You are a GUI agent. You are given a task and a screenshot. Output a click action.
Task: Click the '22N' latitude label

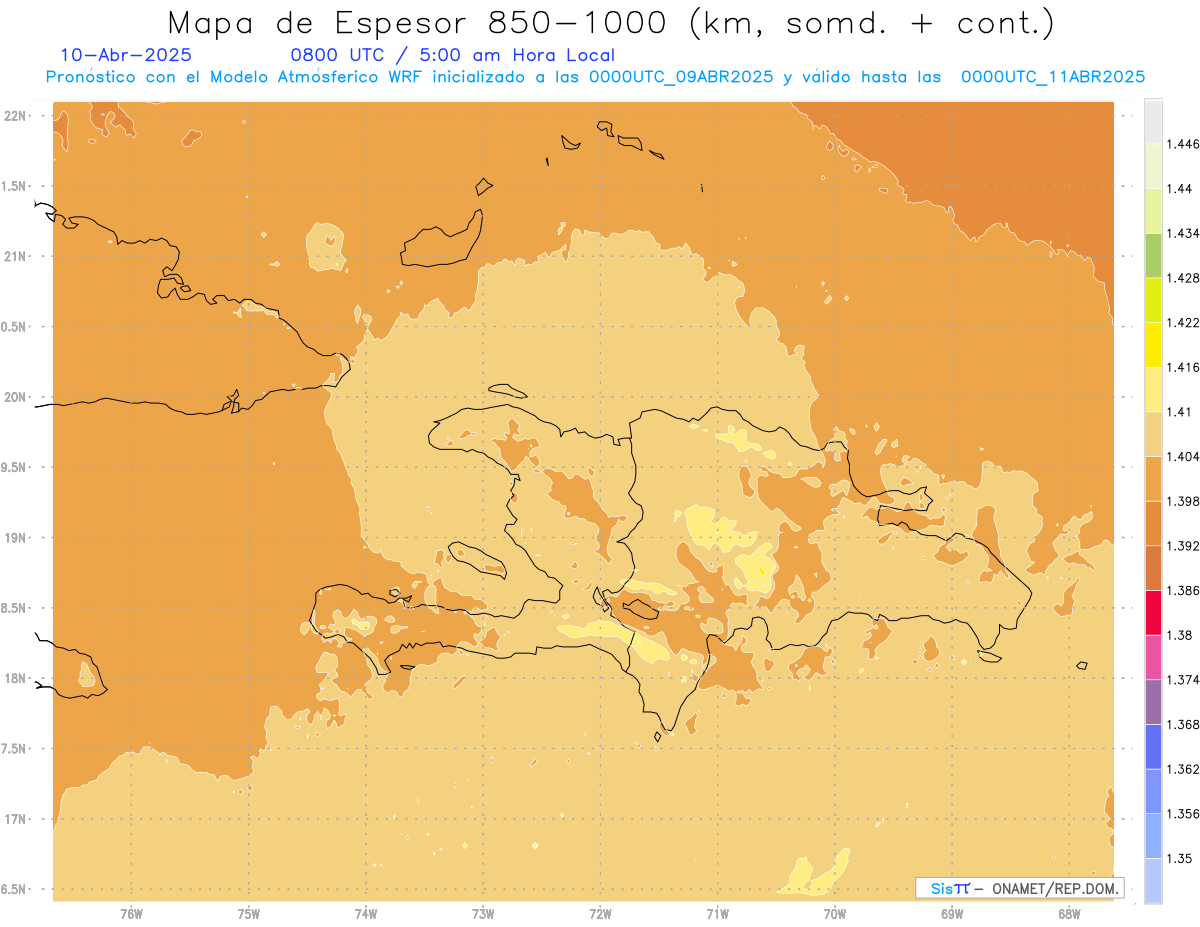click(x=16, y=116)
